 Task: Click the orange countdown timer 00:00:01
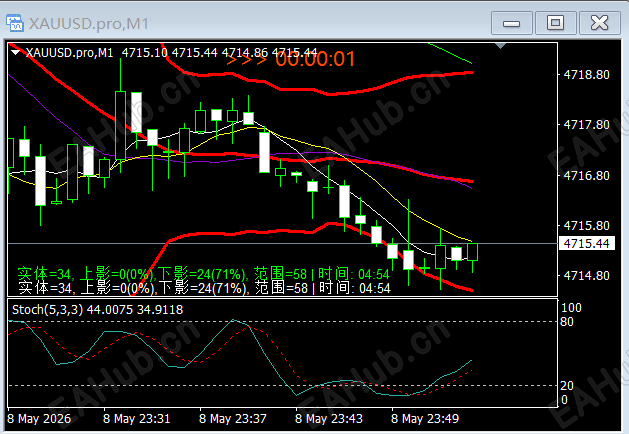(x=315, y=59)
